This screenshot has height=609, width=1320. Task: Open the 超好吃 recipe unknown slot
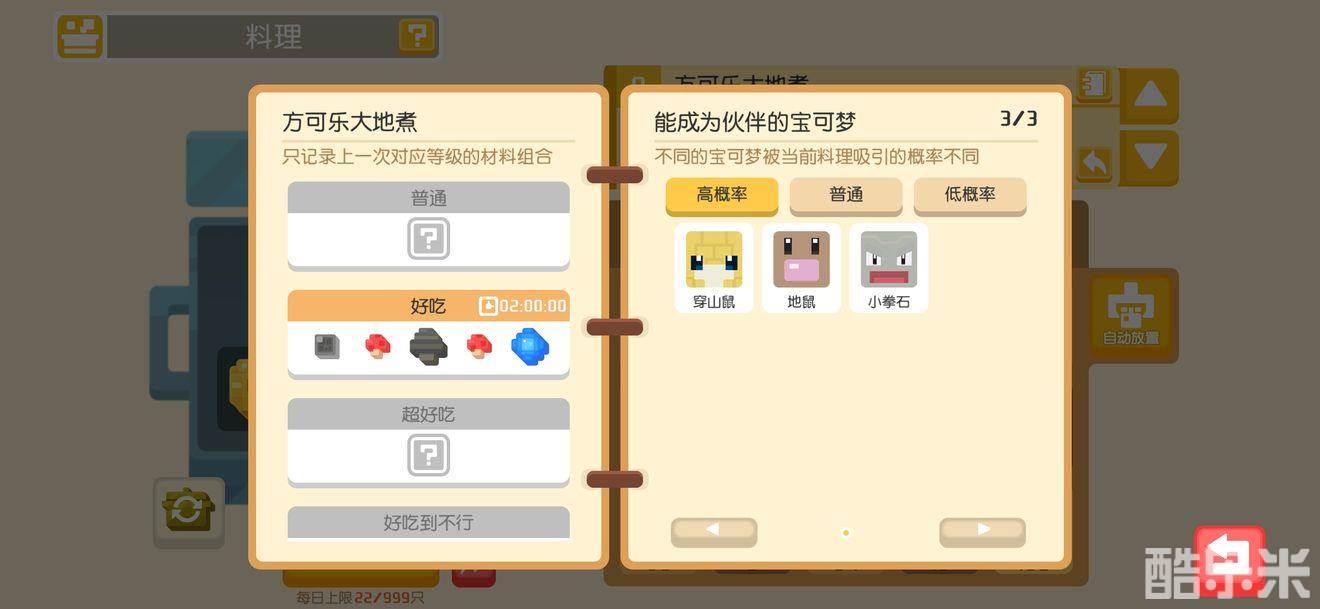coord(428,456)
